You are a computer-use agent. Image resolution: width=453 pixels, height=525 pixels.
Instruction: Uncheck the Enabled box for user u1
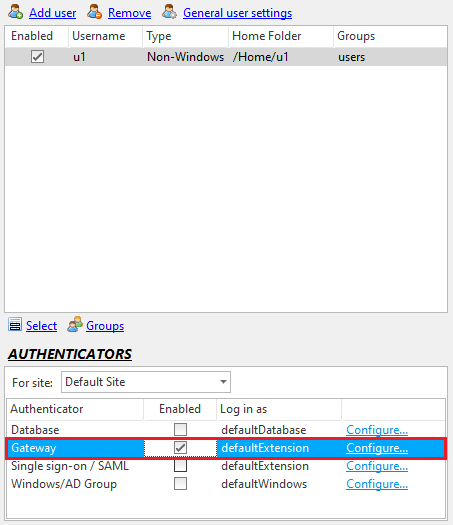point(37,57)
